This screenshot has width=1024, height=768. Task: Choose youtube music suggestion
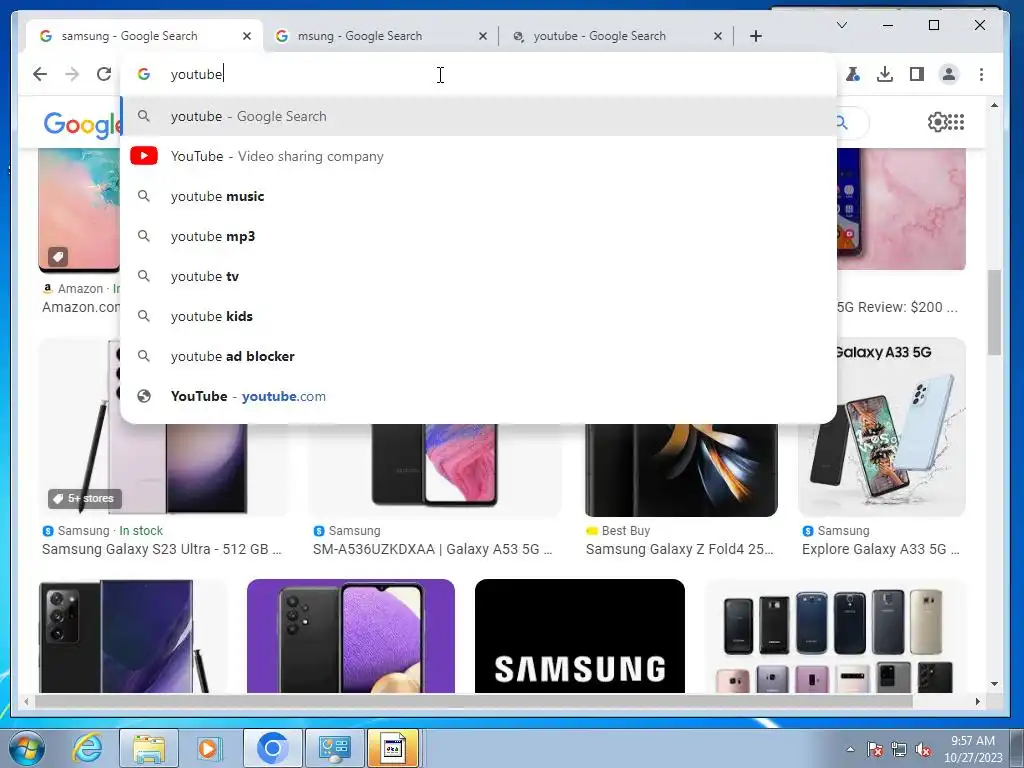pos(479,196)
